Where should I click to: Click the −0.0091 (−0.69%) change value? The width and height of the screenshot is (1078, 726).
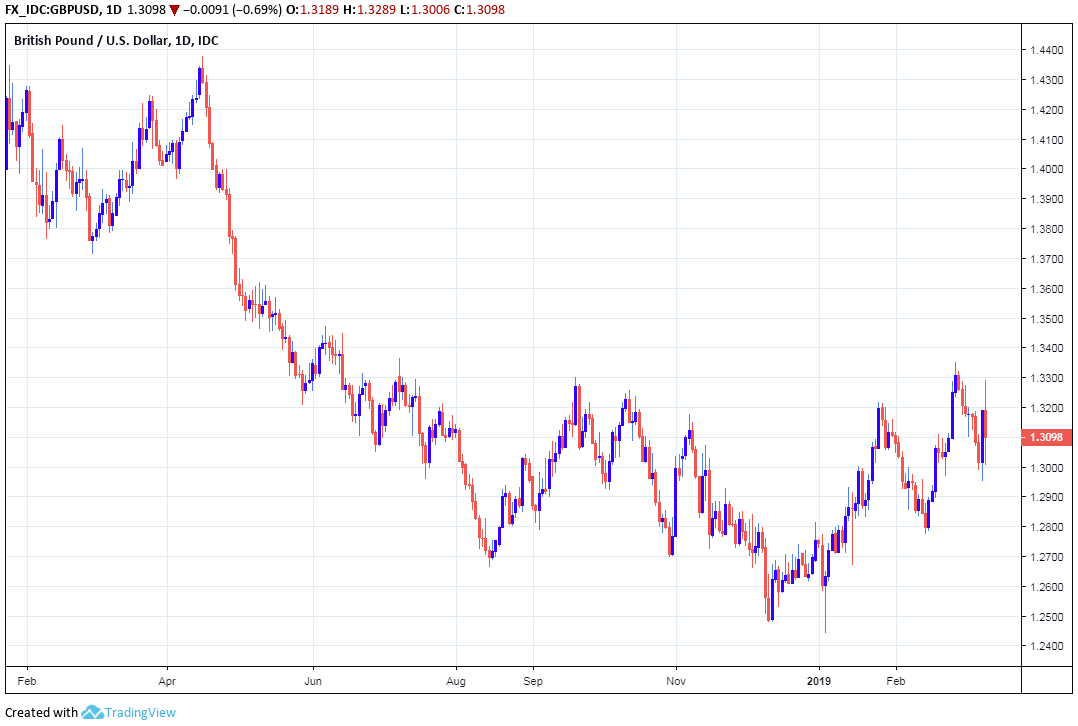tap(237, 10)
